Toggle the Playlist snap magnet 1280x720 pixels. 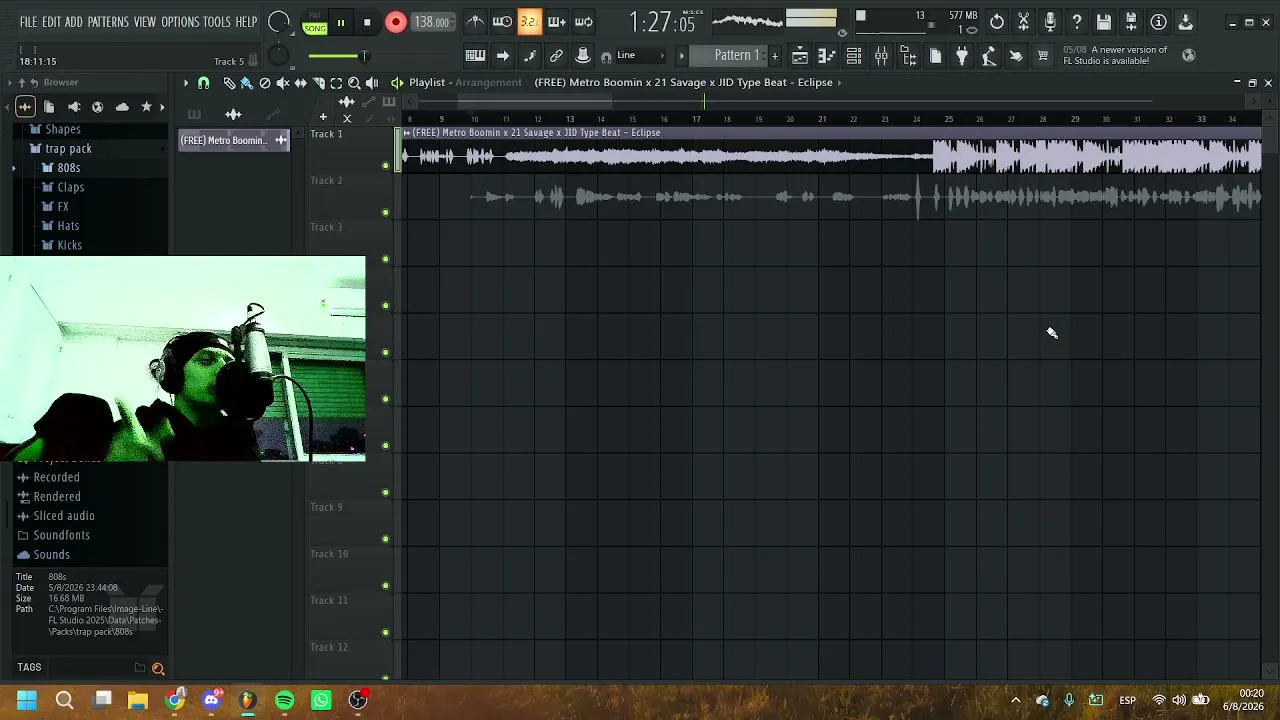tap(204, 83)
